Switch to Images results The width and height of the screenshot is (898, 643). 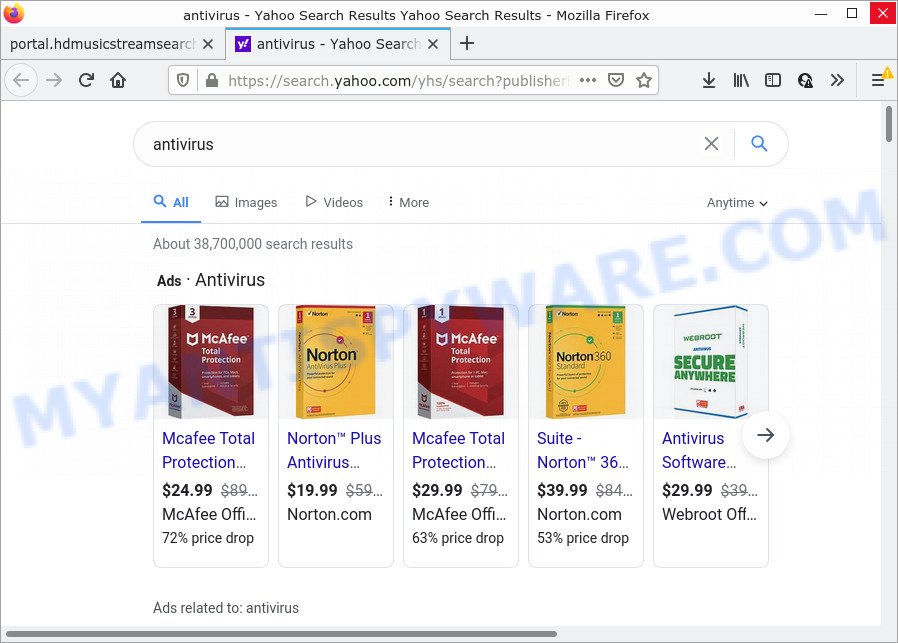pos(246,202)
